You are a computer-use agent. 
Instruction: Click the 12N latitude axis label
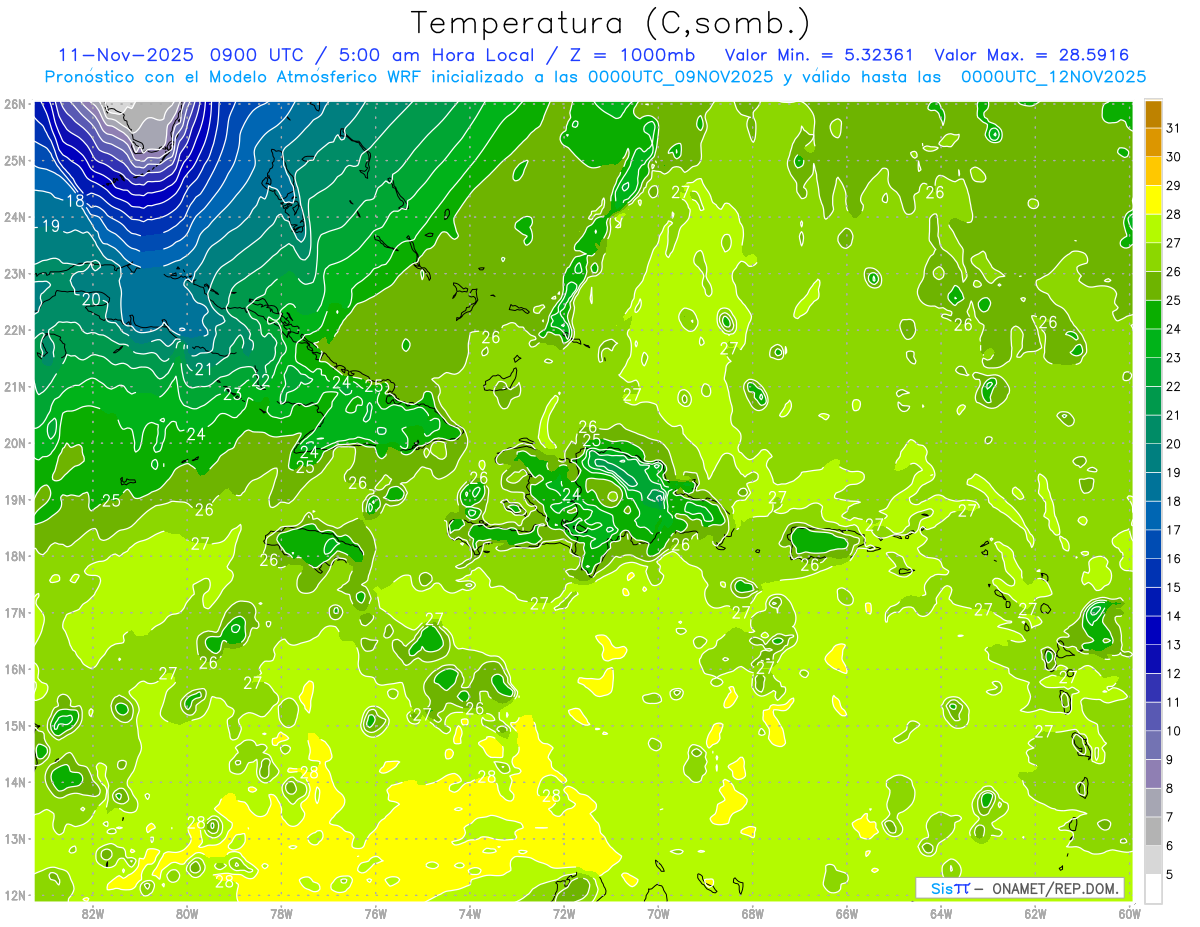click(14, 895)
